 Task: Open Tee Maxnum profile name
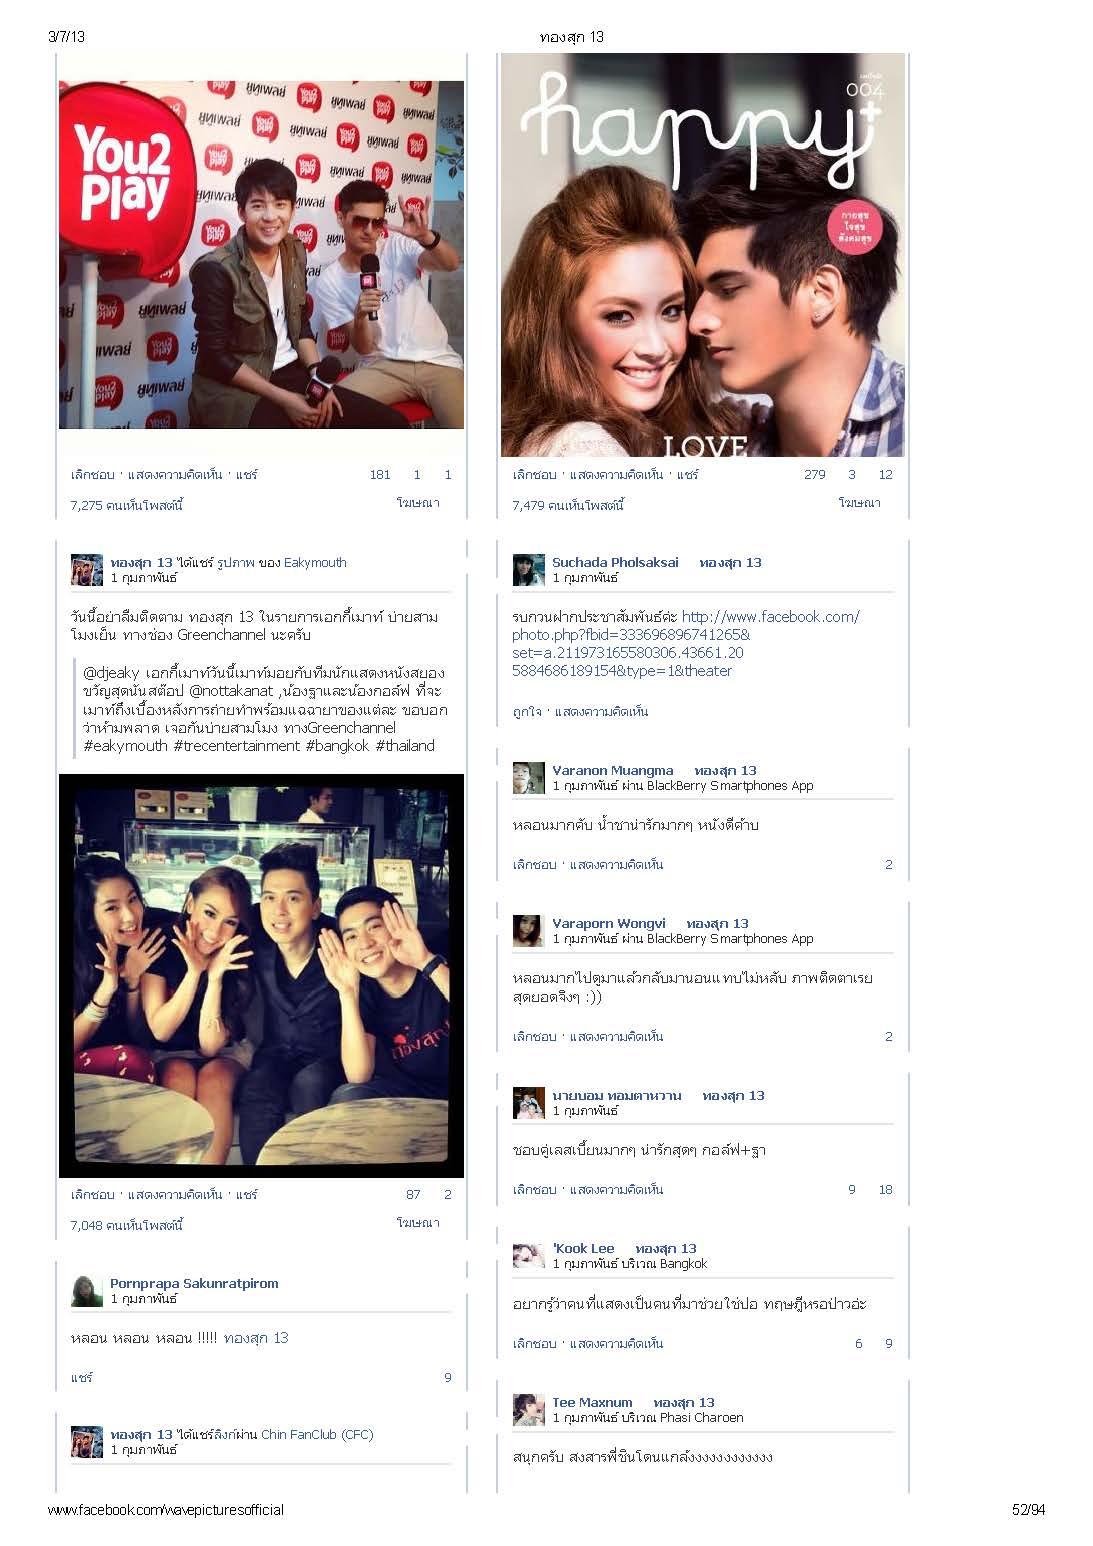tap(592, 1403)
